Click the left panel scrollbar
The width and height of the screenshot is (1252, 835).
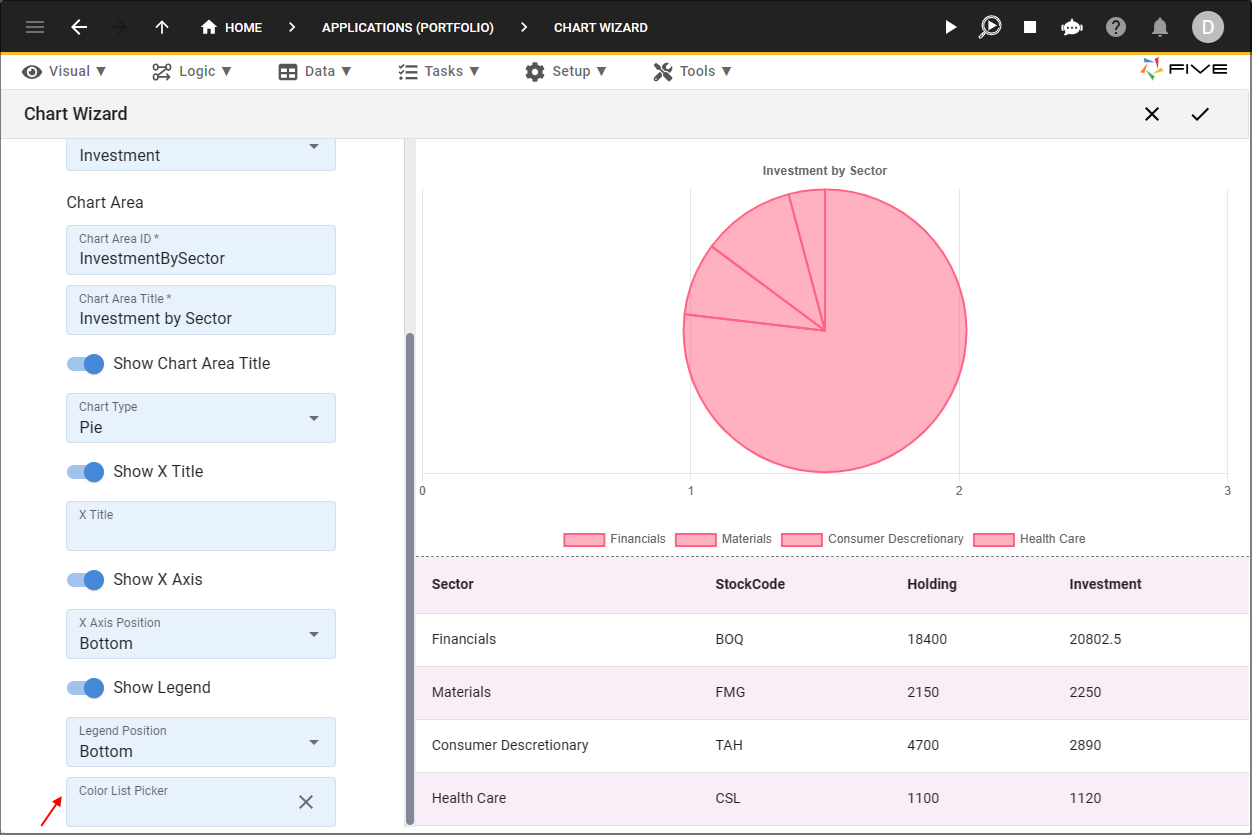[x=409, y=577]
